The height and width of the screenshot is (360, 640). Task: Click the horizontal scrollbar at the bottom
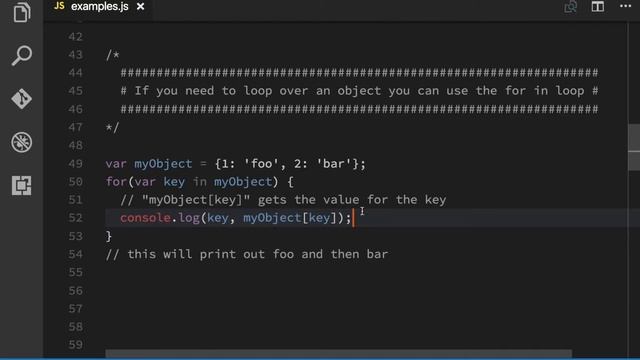coord(339,353)
